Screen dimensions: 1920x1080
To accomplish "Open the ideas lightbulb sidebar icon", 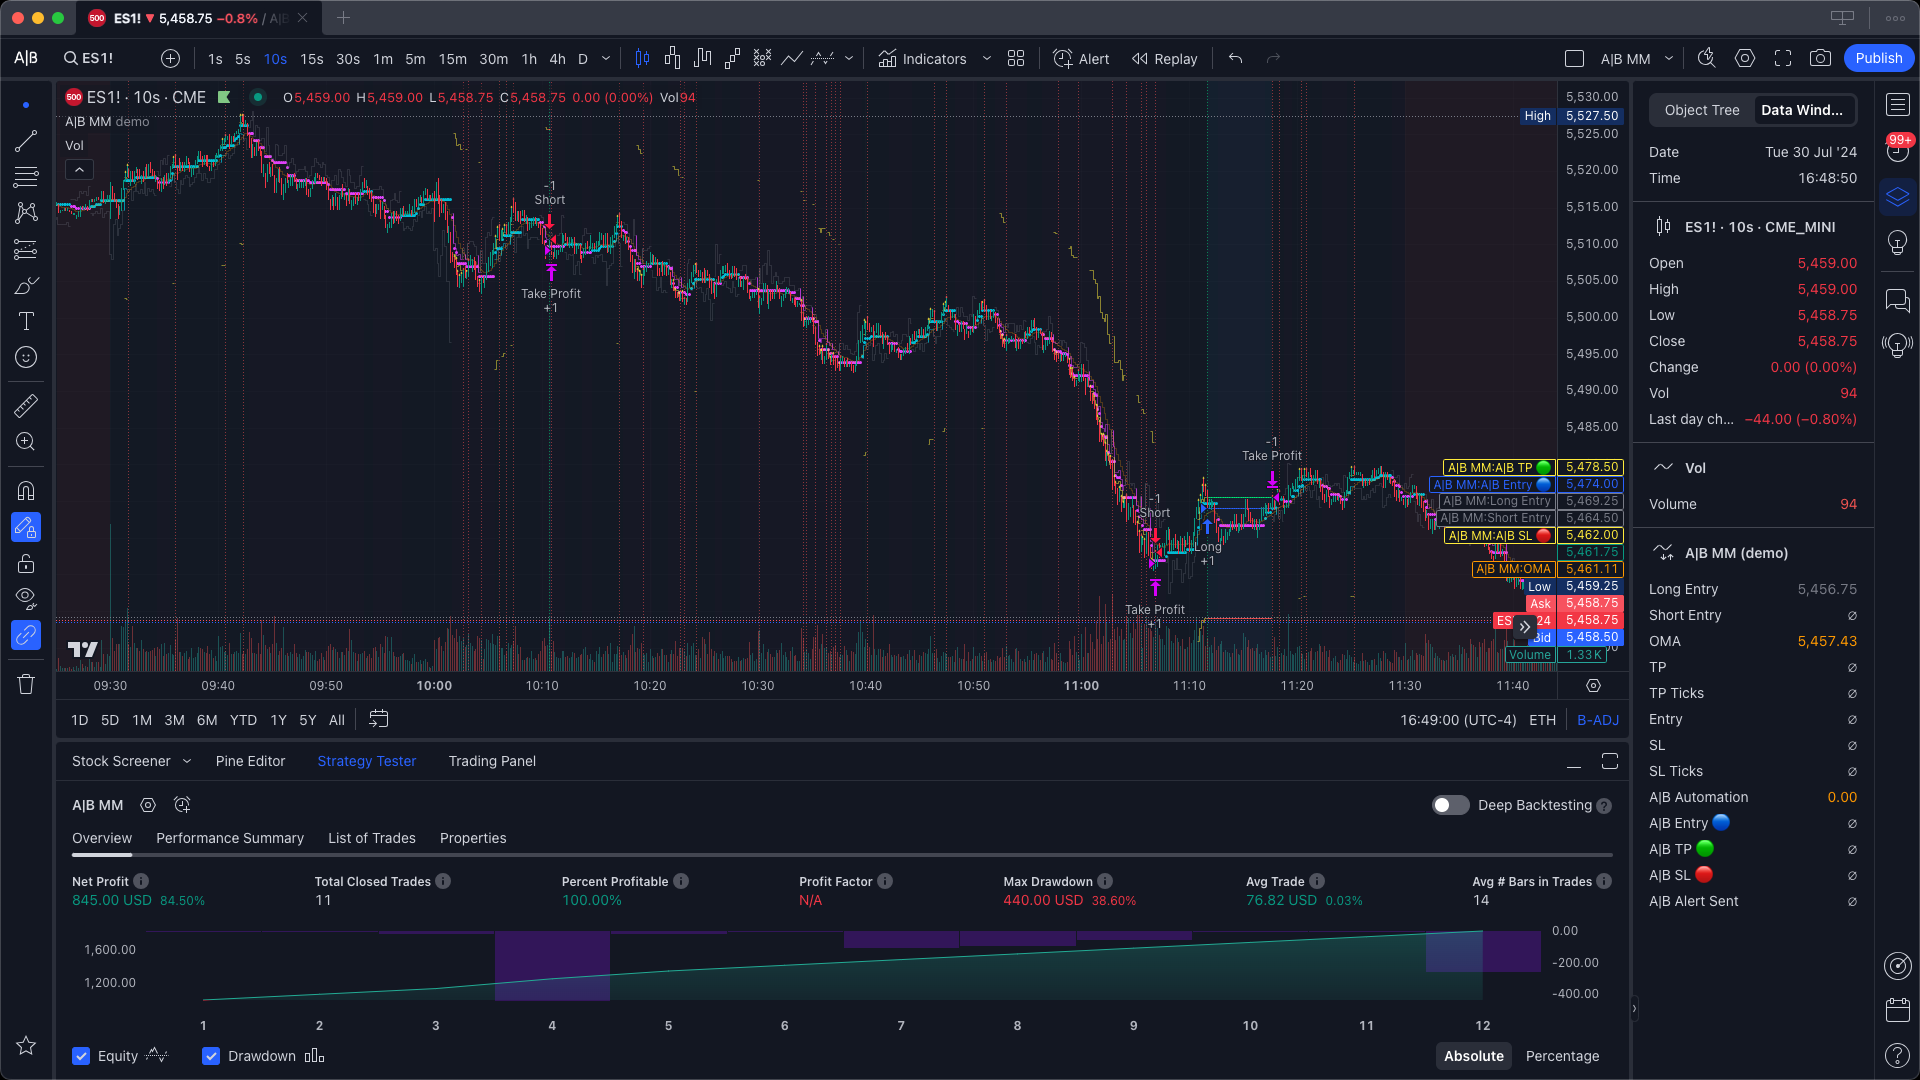I will 1897,242.
